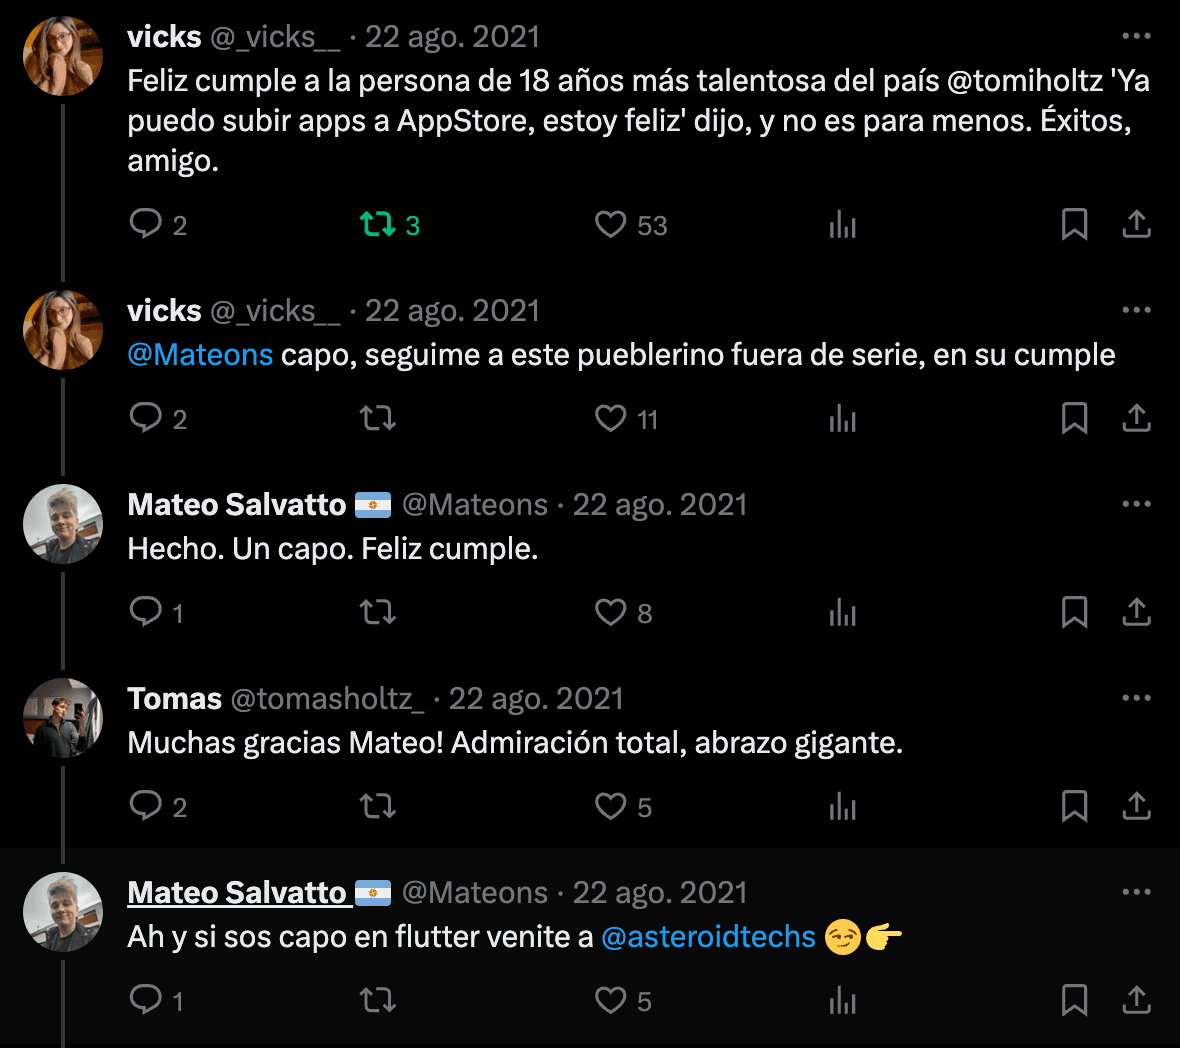Open more options menu on Tomas's tweet
1180x1048 pixels.
pos(1136,698)
